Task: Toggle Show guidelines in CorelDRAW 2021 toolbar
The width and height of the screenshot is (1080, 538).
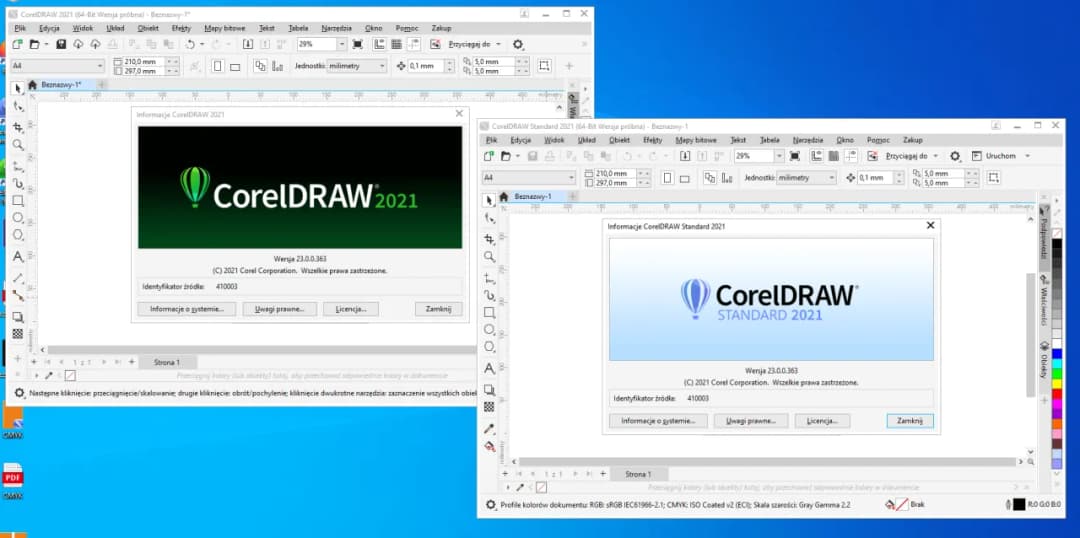Action: (x=414, y=44)
